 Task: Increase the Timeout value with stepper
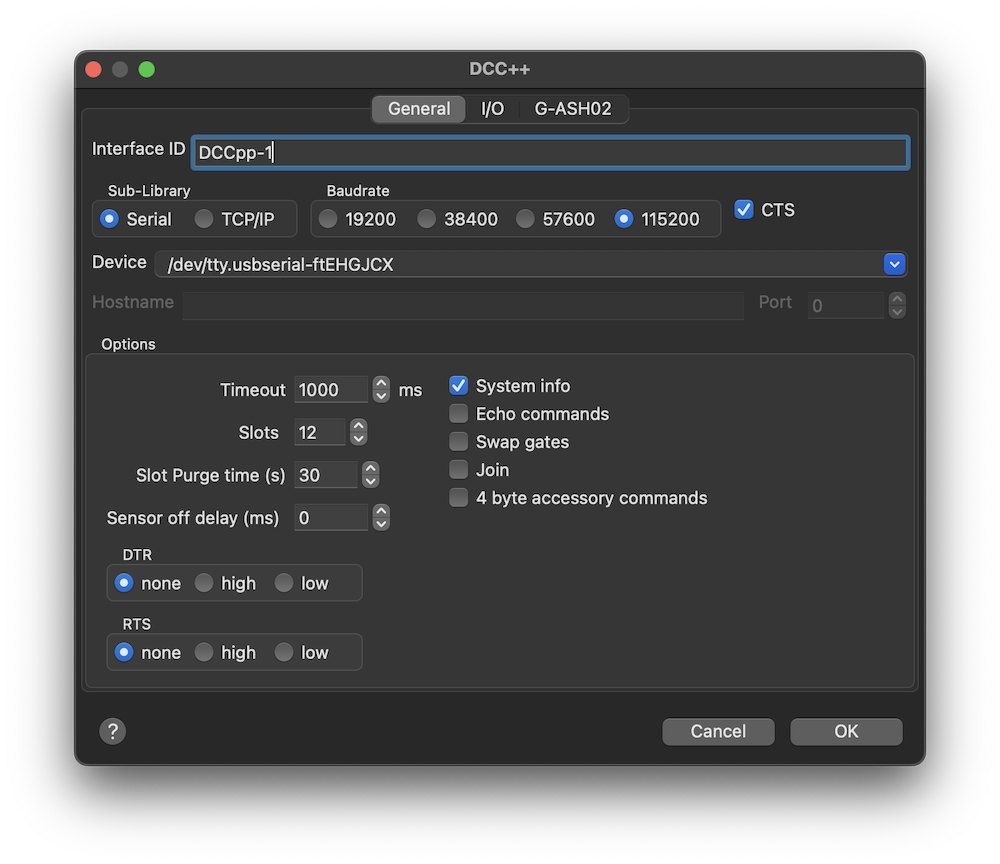point(381,384)
